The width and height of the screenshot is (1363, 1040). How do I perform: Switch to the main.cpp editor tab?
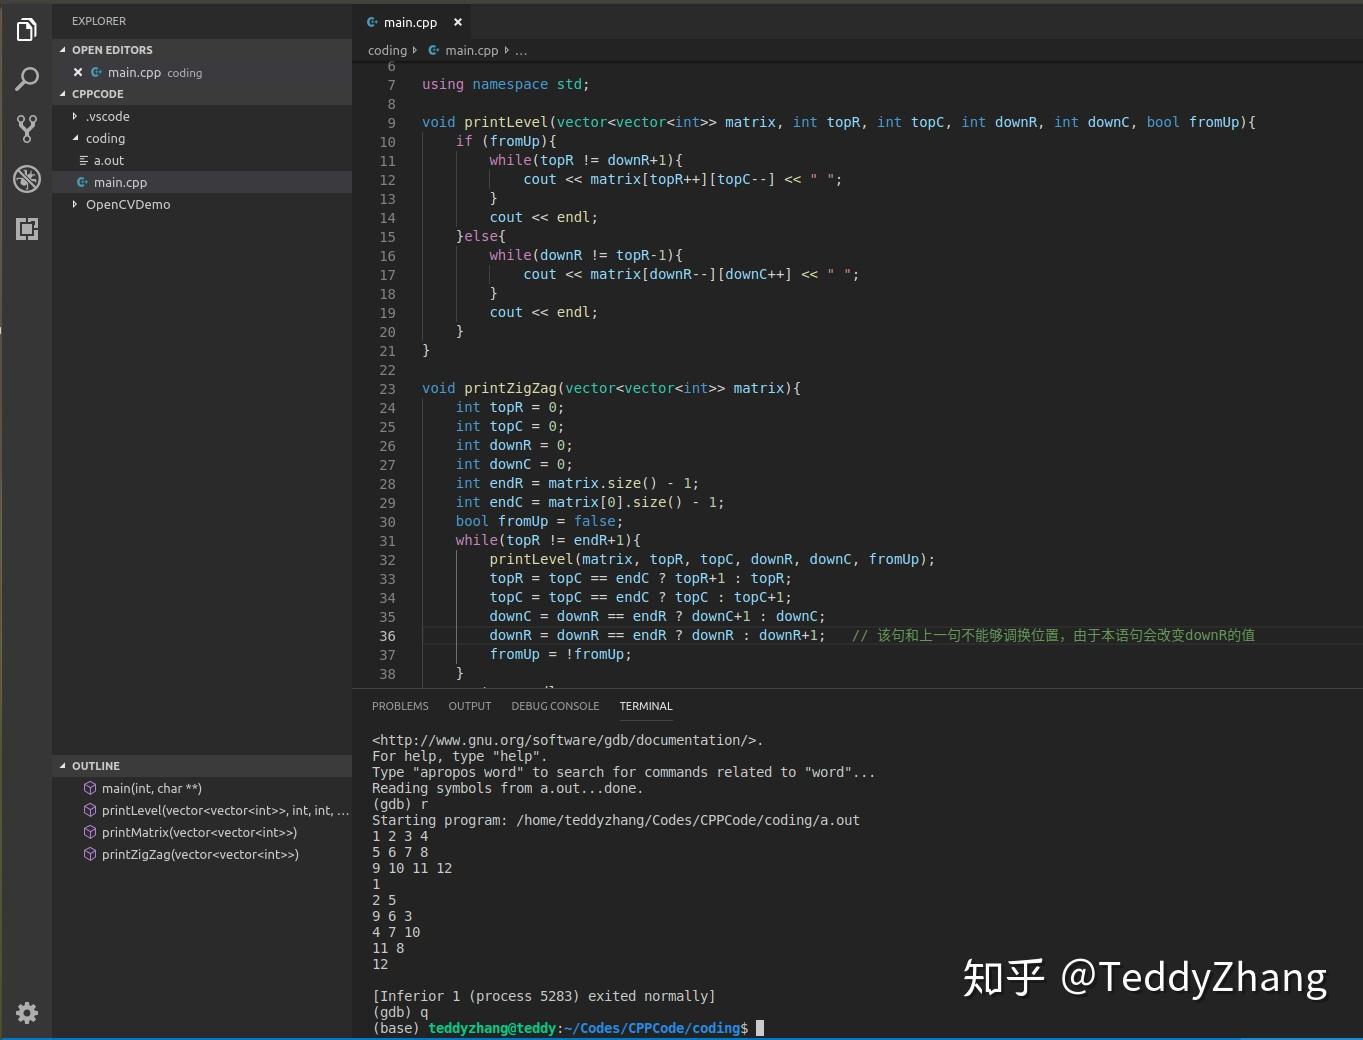411,22
